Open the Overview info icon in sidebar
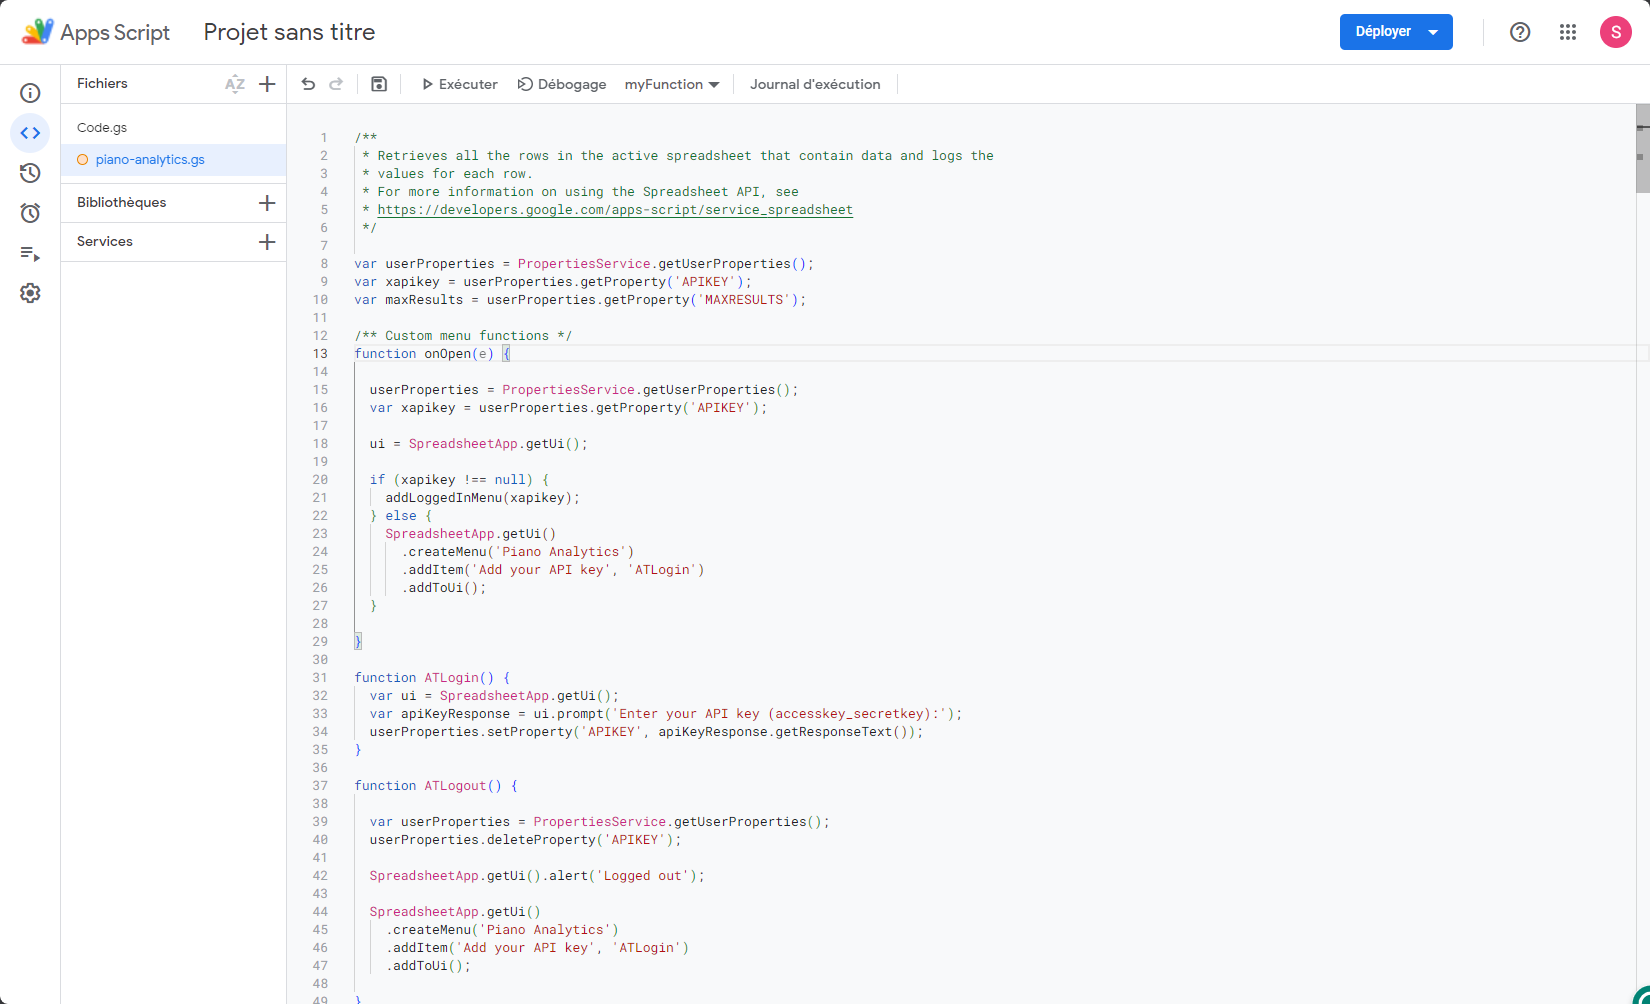The width and height of the screenshot is (1650, 1004). pyautogui.click(x=30, y=93)
